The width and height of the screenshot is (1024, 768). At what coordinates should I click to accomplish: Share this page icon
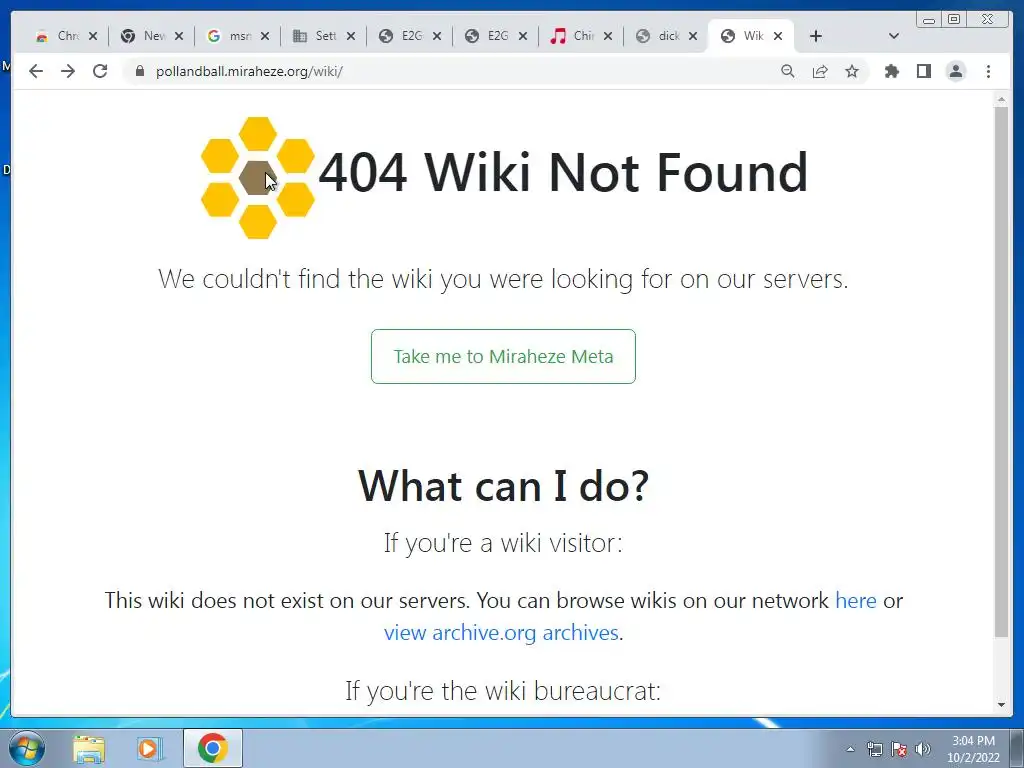point(820,71)
